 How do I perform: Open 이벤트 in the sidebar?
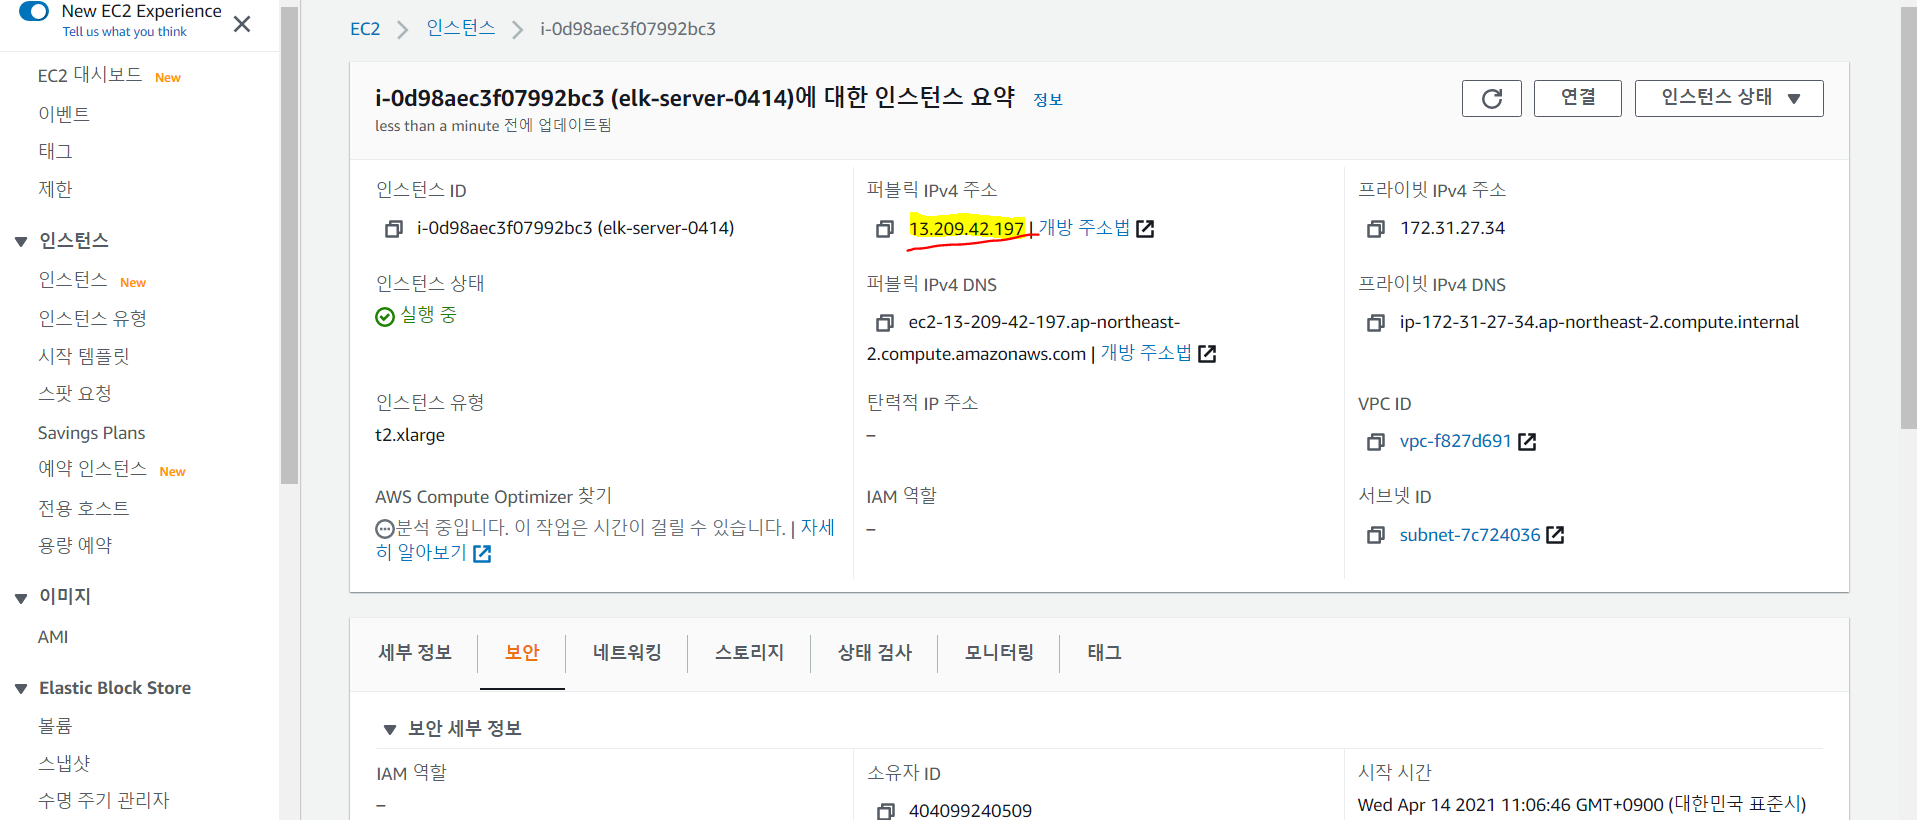pyautogui.click(x=64, y=114)
